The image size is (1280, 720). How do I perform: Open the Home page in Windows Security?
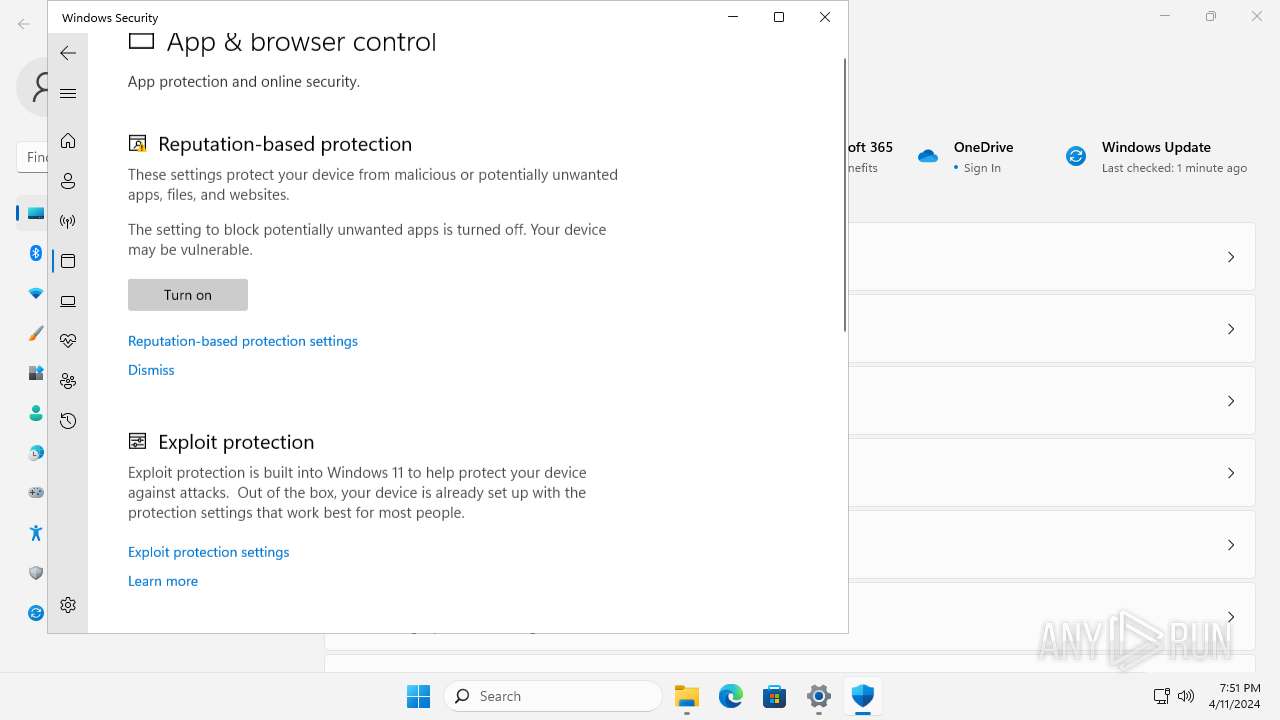68,141
